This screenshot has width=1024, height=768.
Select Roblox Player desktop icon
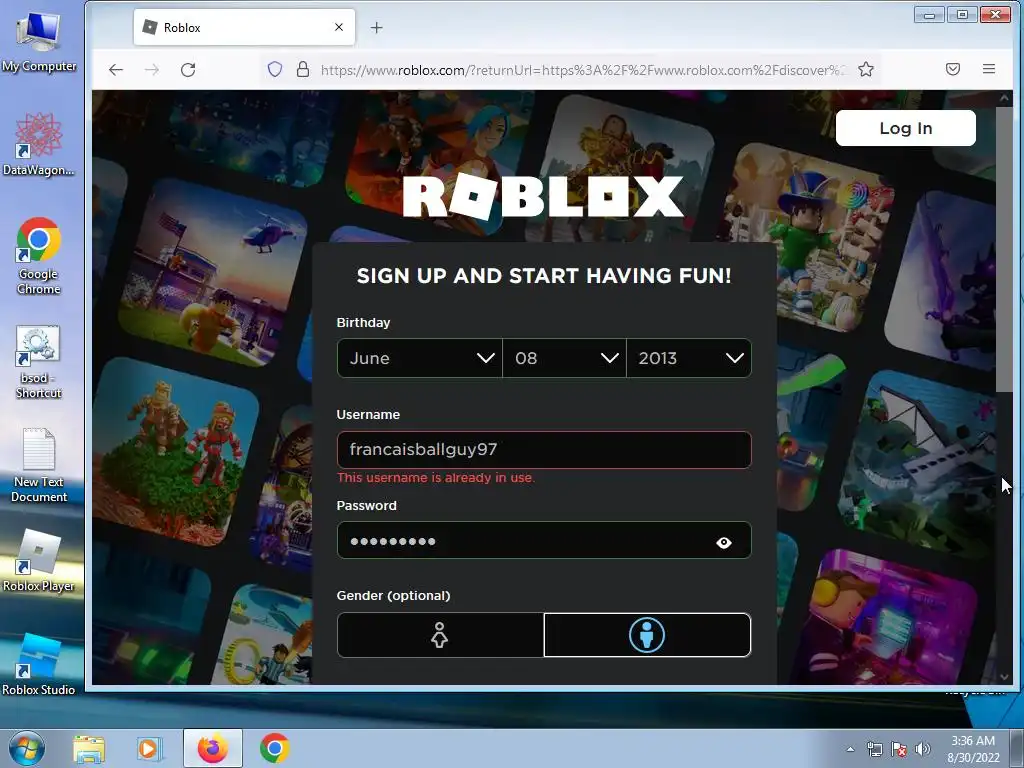point(39,560)
